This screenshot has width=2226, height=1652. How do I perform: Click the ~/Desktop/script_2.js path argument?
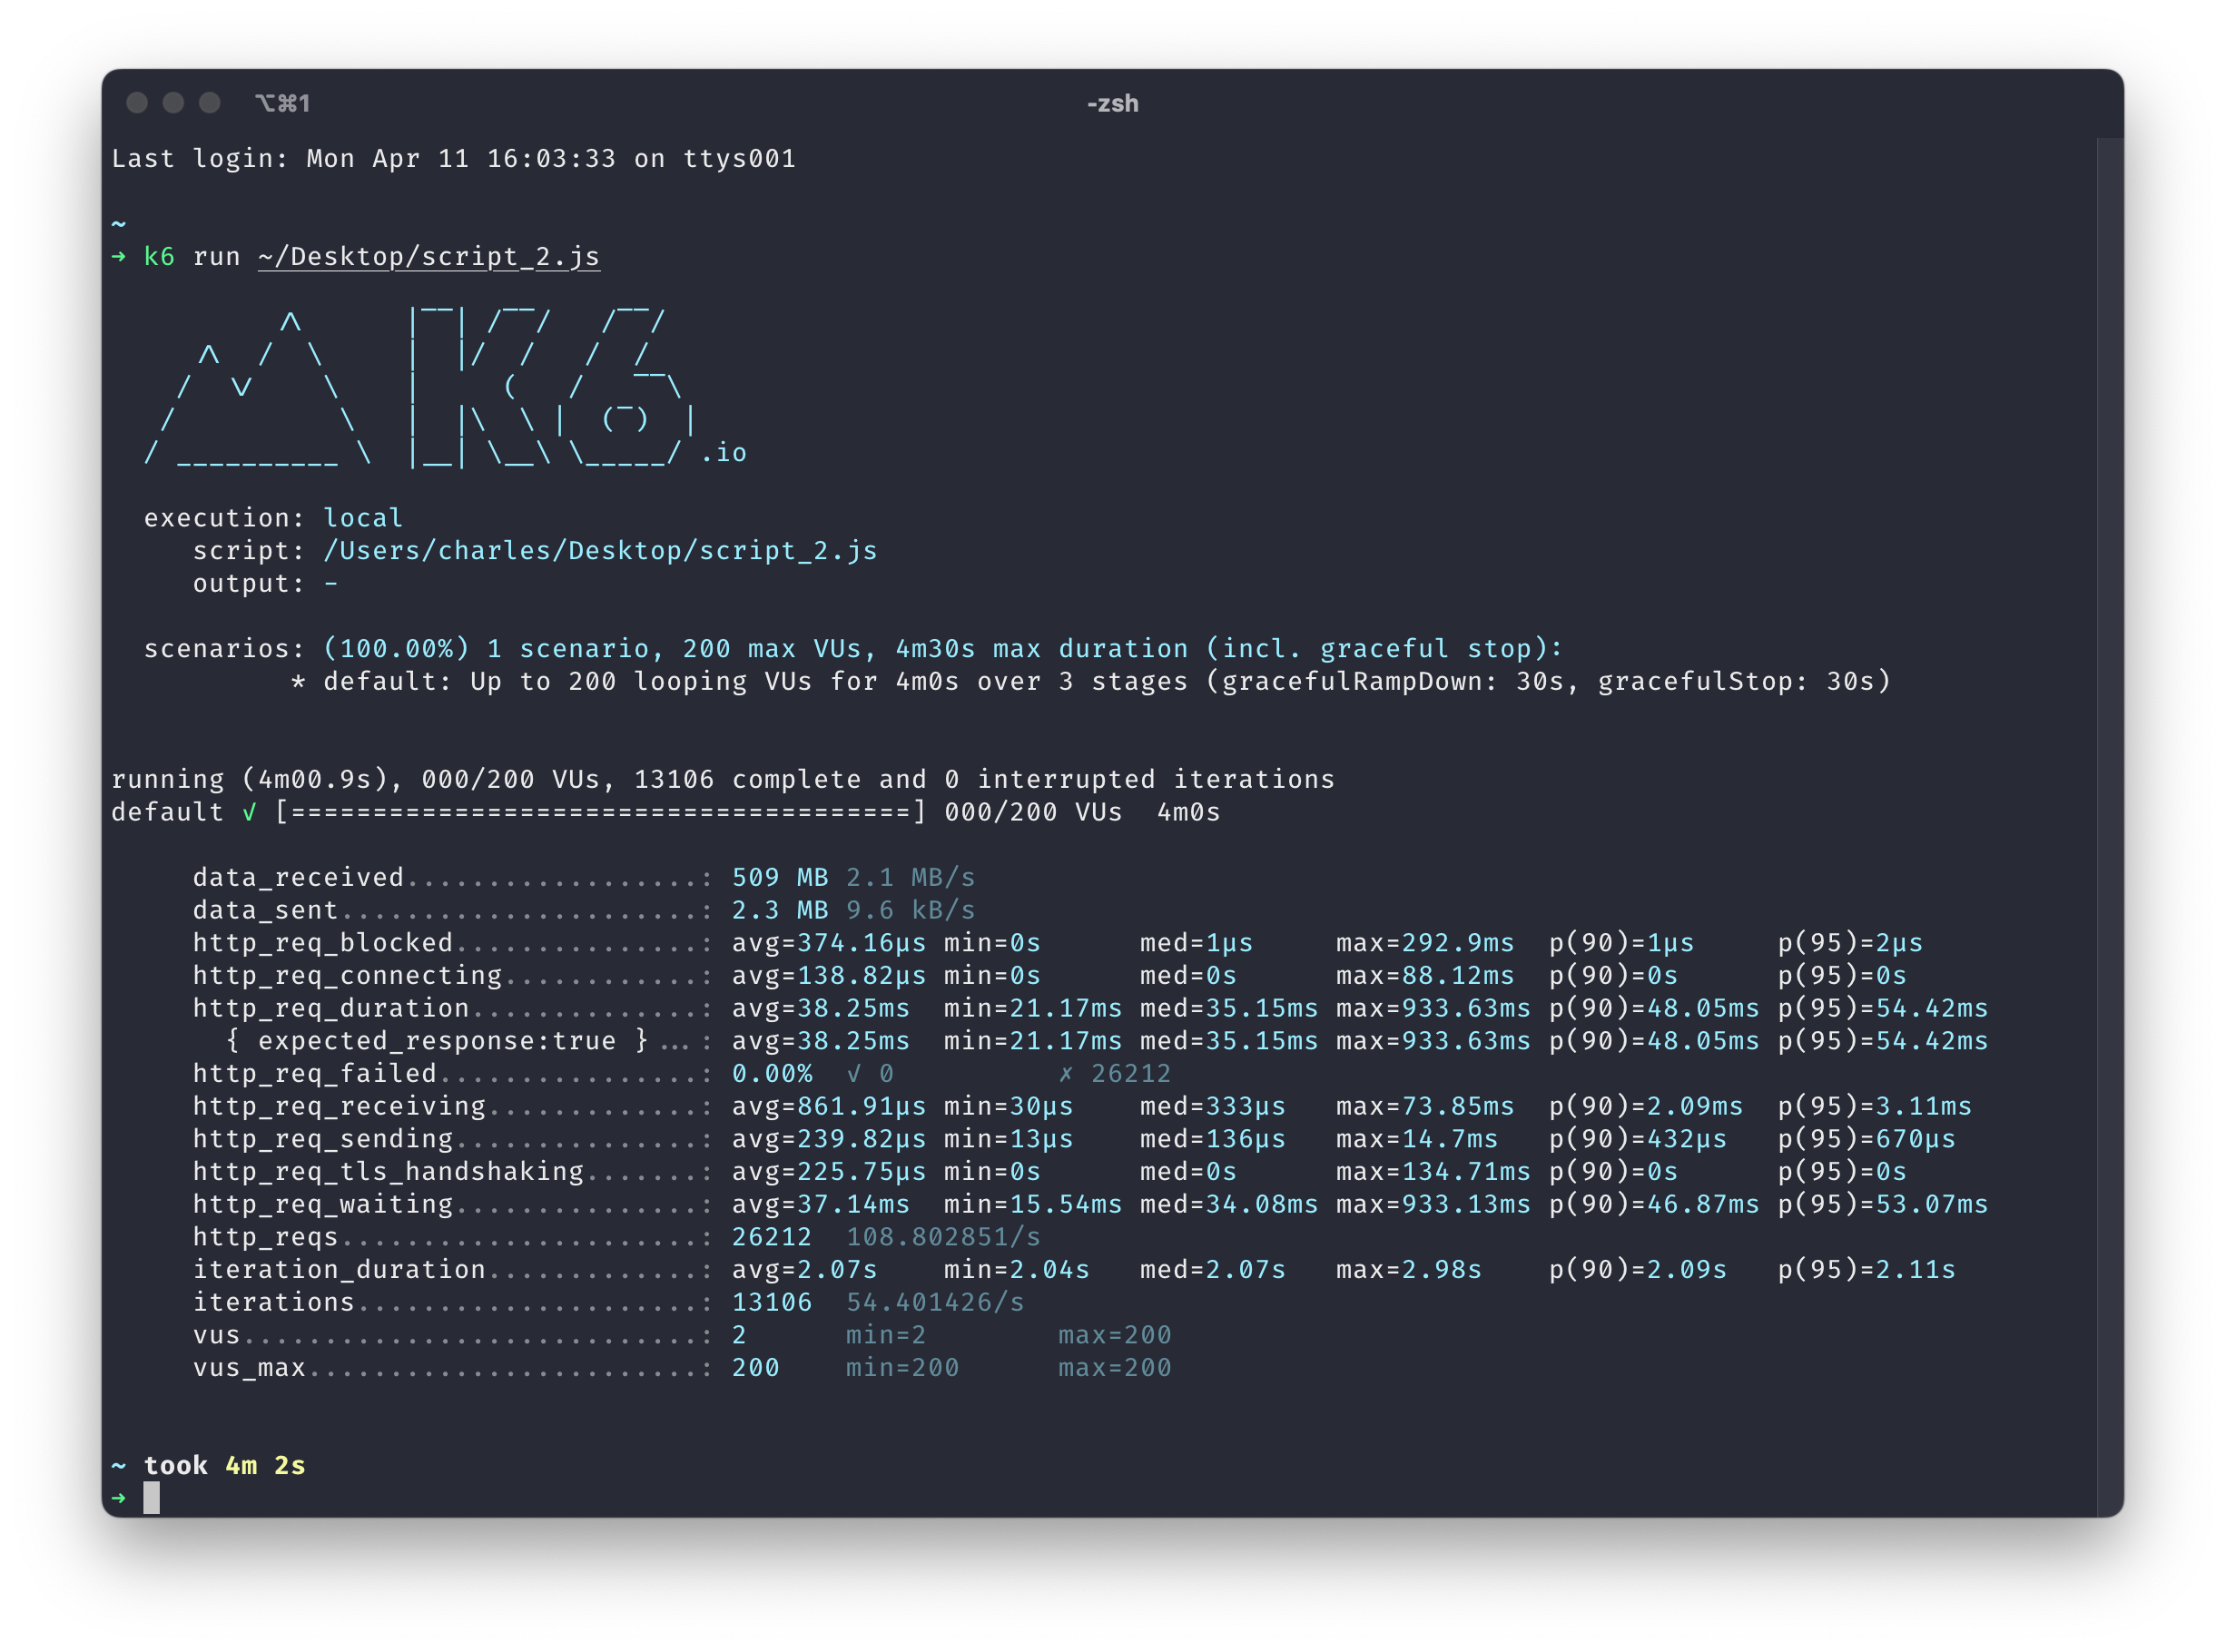(x=428, y=257)
